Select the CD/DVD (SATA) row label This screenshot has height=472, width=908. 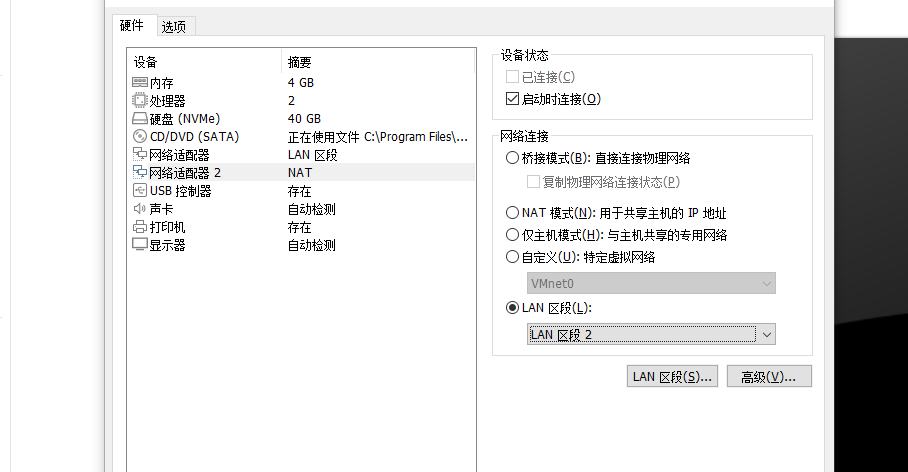click(194, 137)
